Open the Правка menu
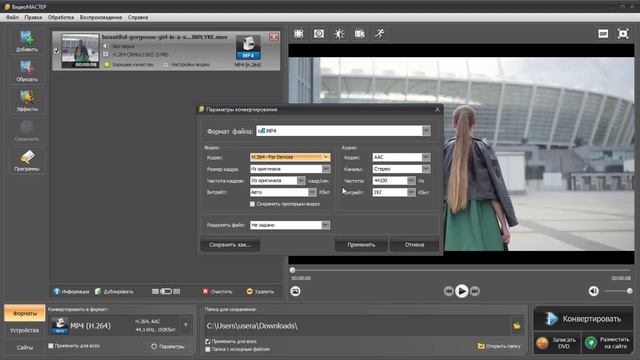The height and width of the screenshot is (360, 640). tap(33, 18)
